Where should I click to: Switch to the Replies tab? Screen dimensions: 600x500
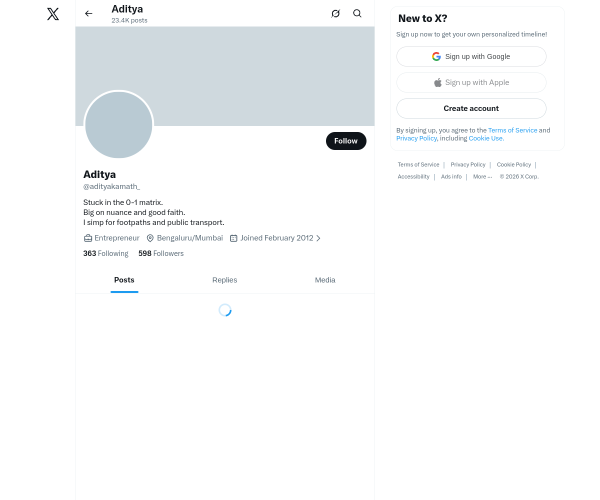(x=224, y=280)
